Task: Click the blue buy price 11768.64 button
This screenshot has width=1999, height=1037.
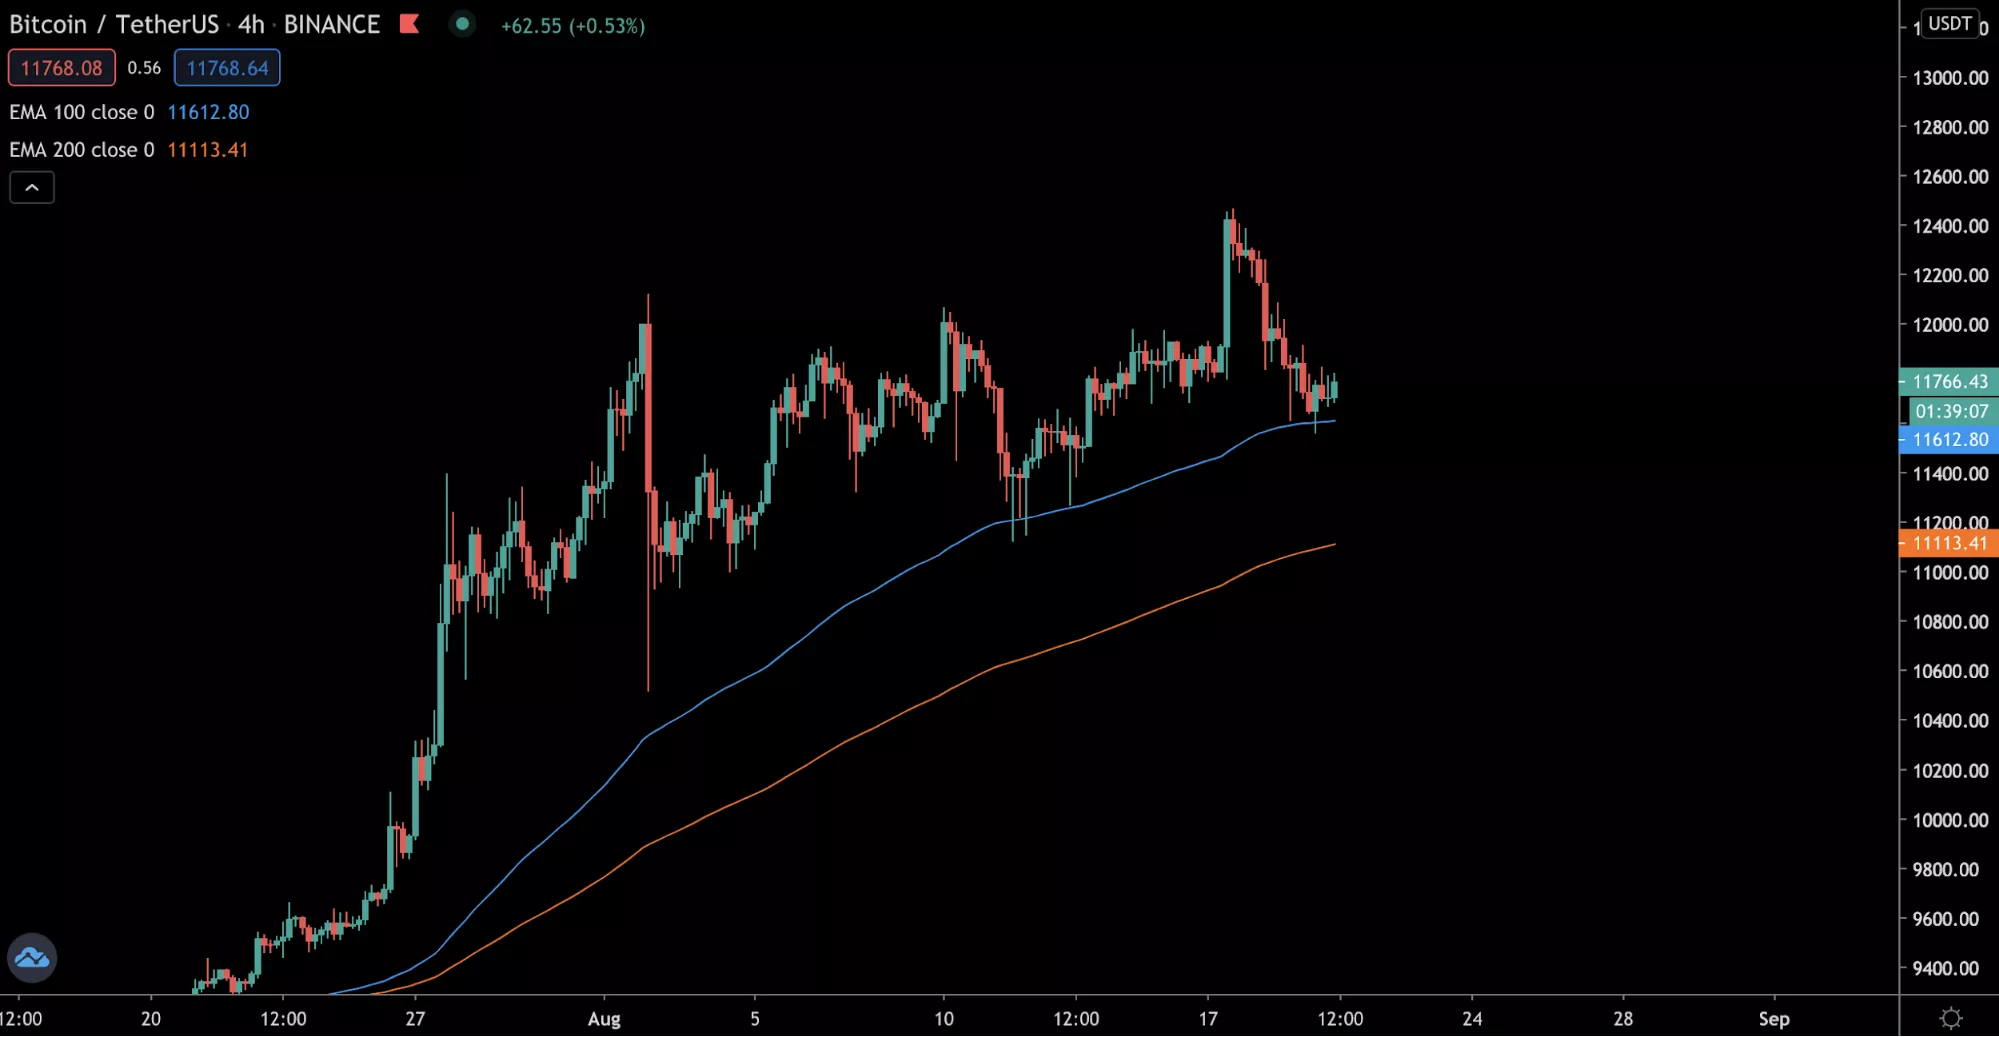Action: (227, 68)
